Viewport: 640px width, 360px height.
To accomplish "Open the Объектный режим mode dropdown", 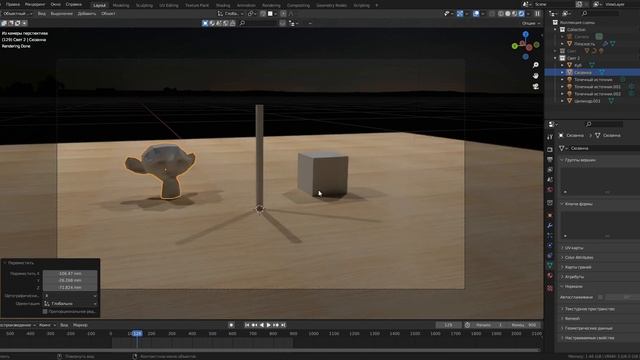I will coord(17,13).
